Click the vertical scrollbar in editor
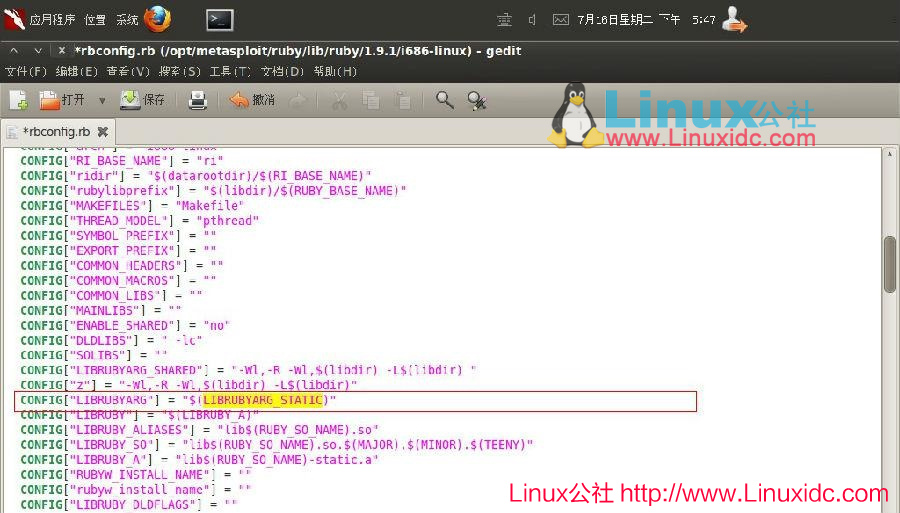Image resolution: width=900 pixels, height=513 pixels. [889, 264]
